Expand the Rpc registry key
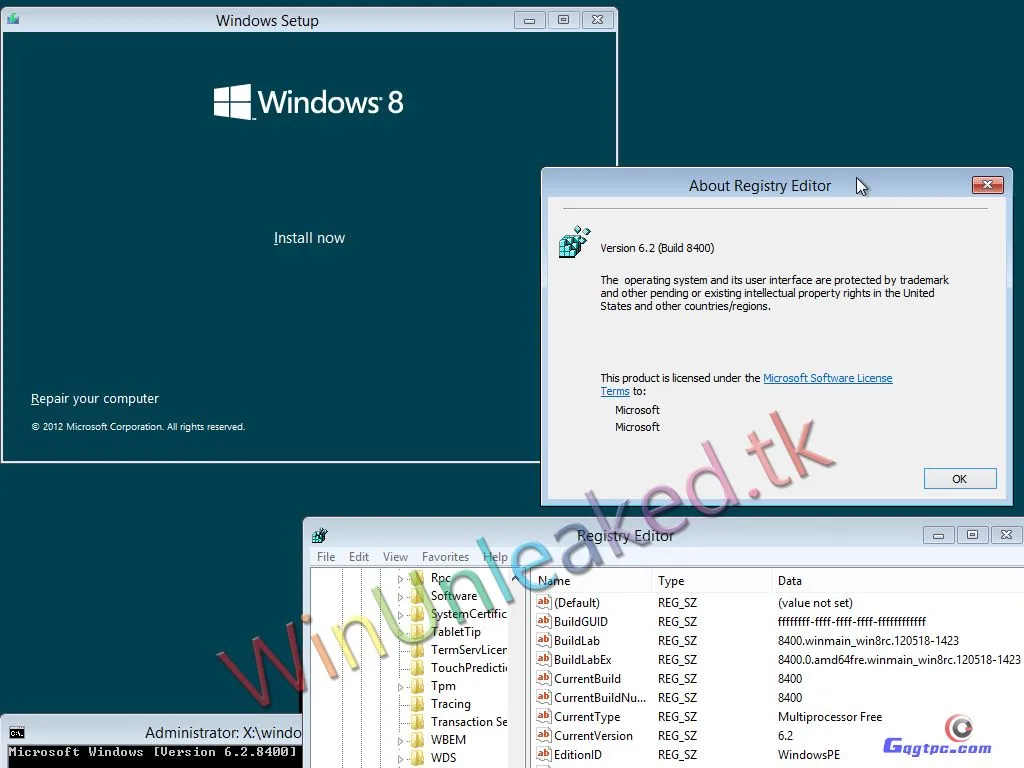This screenshot has width=1024, height=768. [401, 579]
